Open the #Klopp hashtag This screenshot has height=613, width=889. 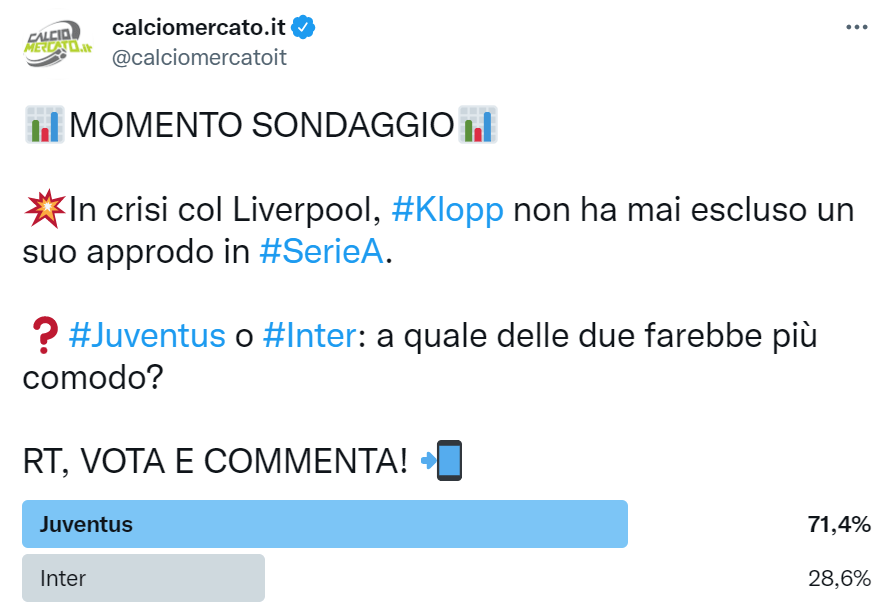447,211
